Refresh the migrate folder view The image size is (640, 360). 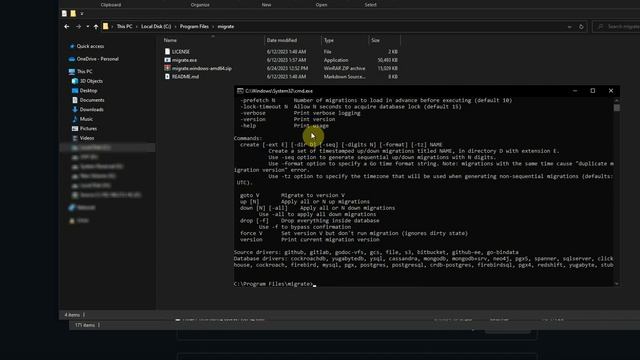(581, 27)
